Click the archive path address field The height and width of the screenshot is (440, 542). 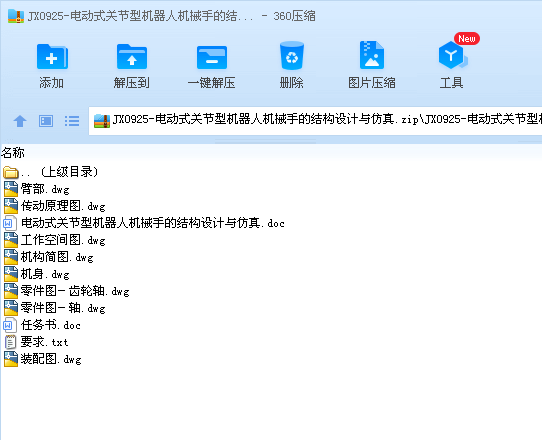315,121
